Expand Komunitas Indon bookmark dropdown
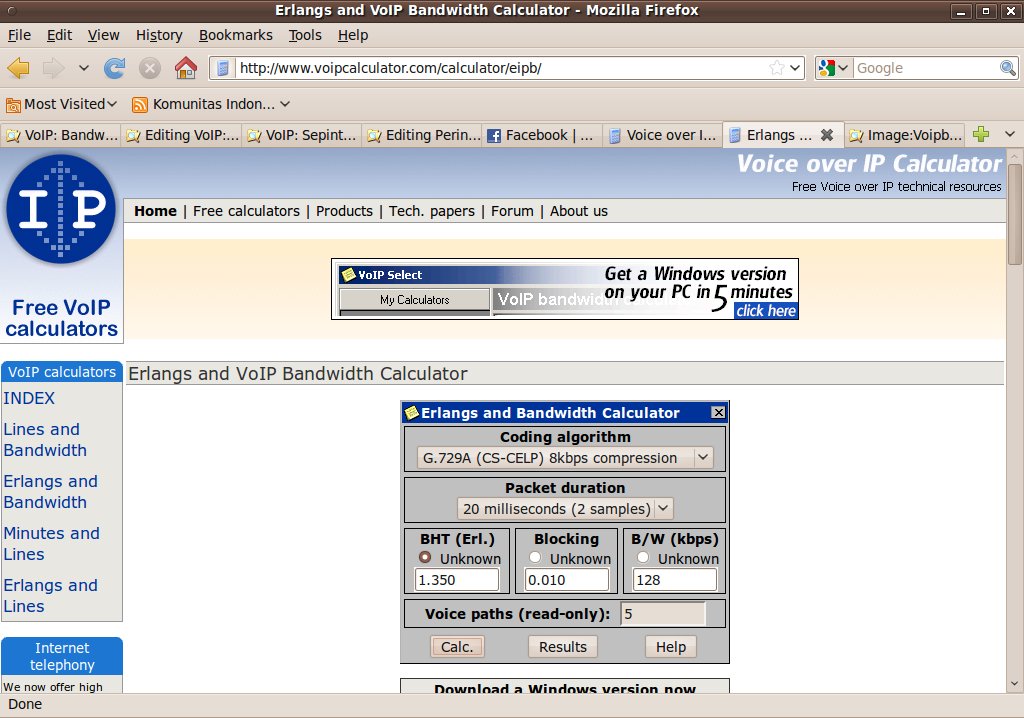 tap(285, 104)
